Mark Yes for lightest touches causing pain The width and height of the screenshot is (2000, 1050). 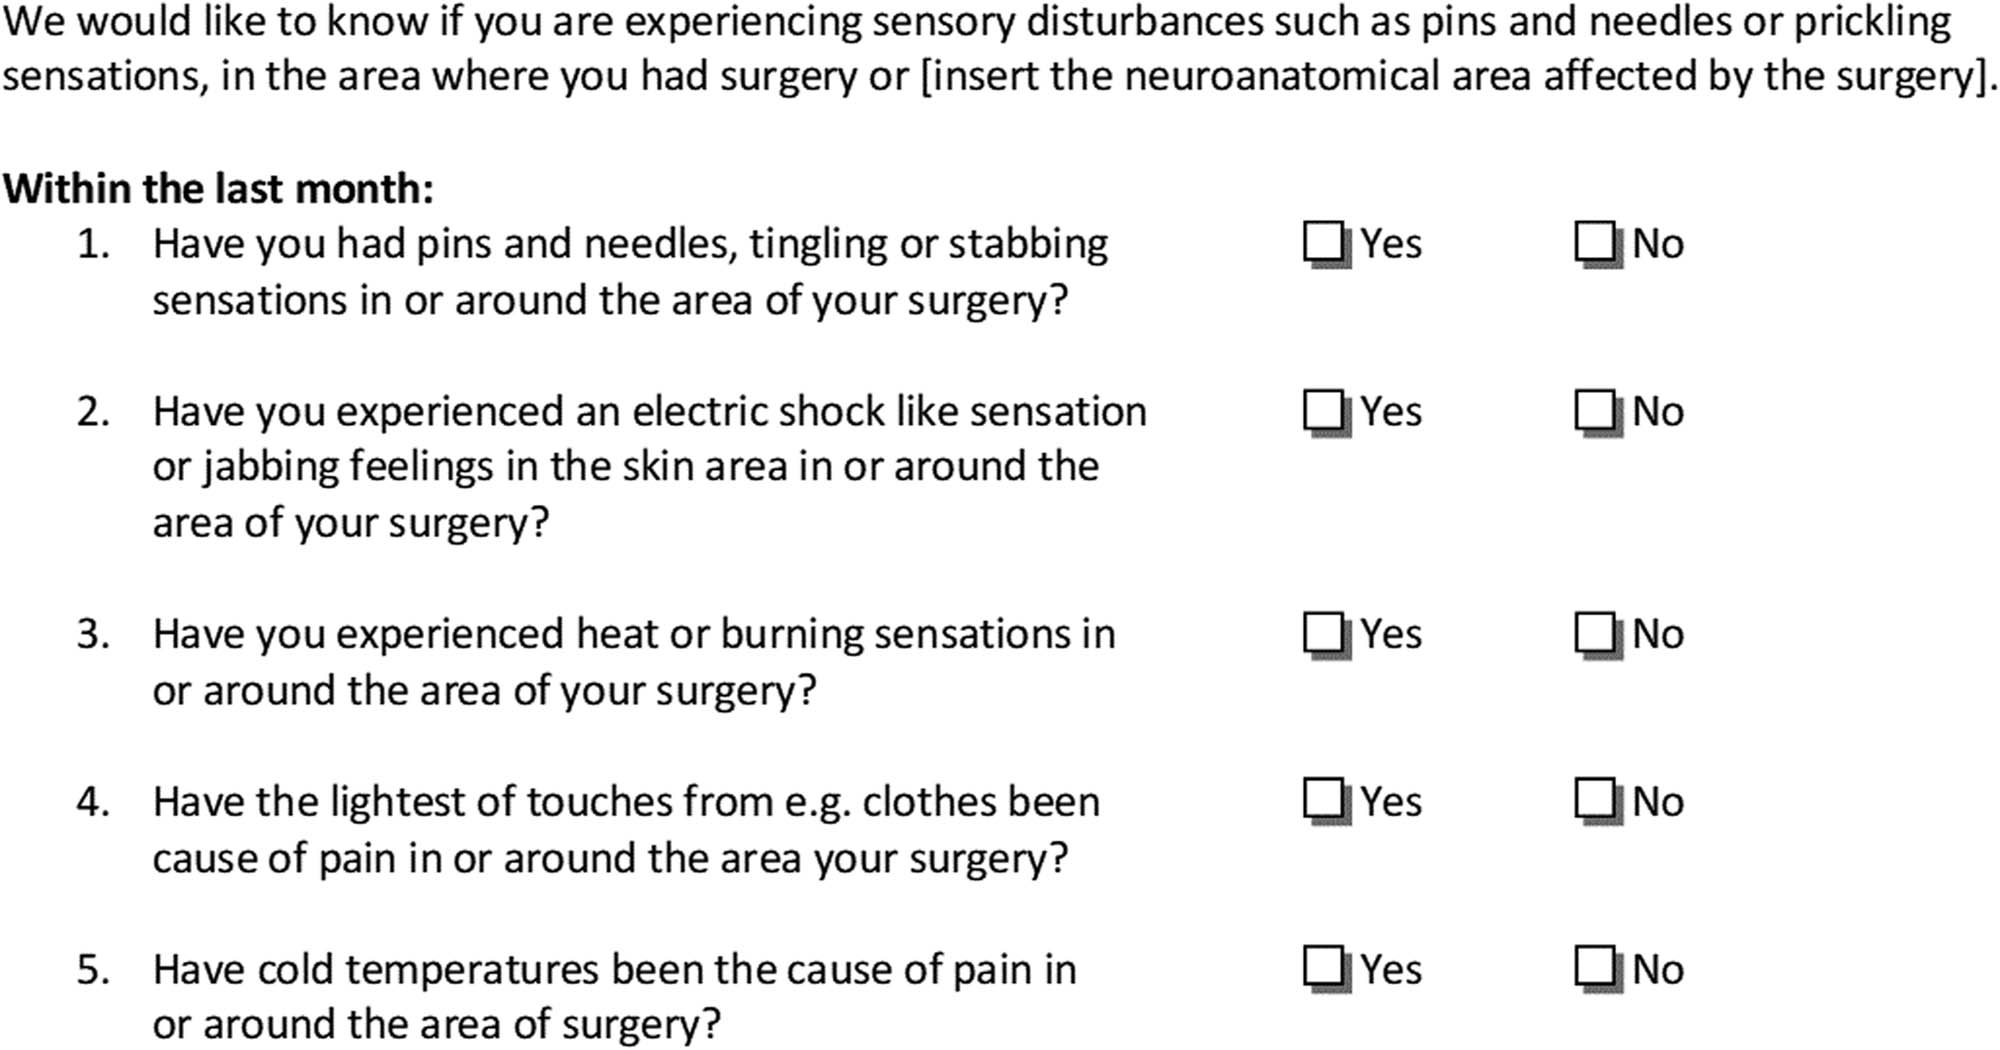click(1323, 800)
